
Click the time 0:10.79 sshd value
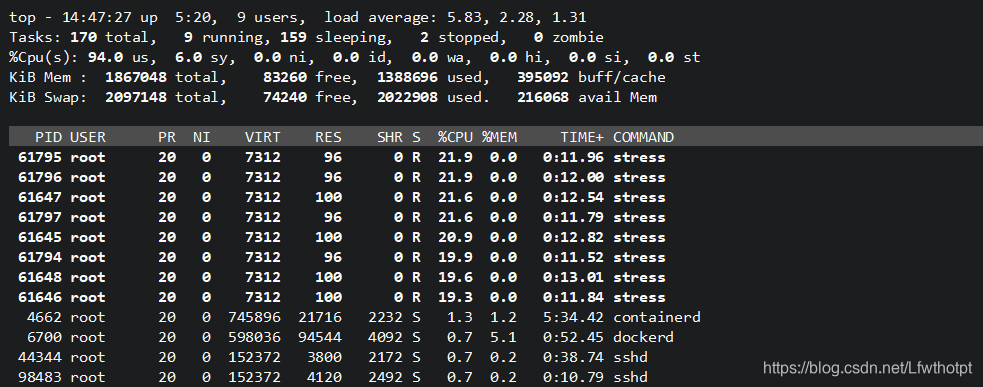574,378
